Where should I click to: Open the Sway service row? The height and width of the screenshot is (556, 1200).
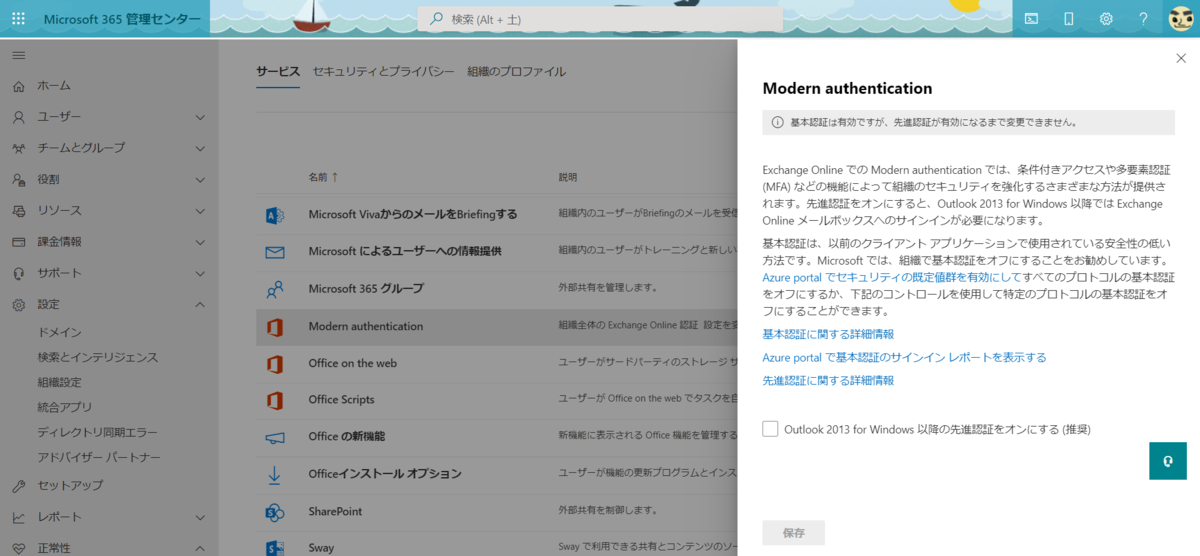point(496,547)
